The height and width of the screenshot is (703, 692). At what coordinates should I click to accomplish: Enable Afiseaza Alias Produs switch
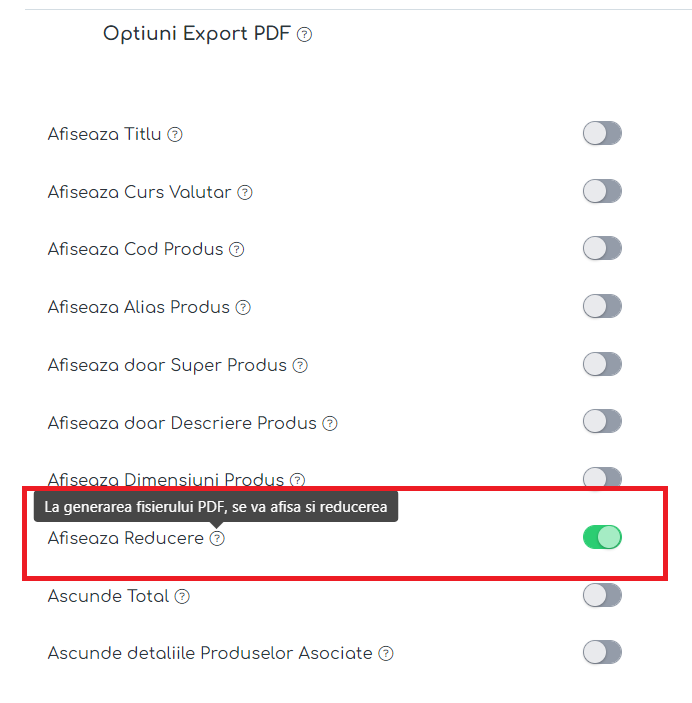point(602,306)
